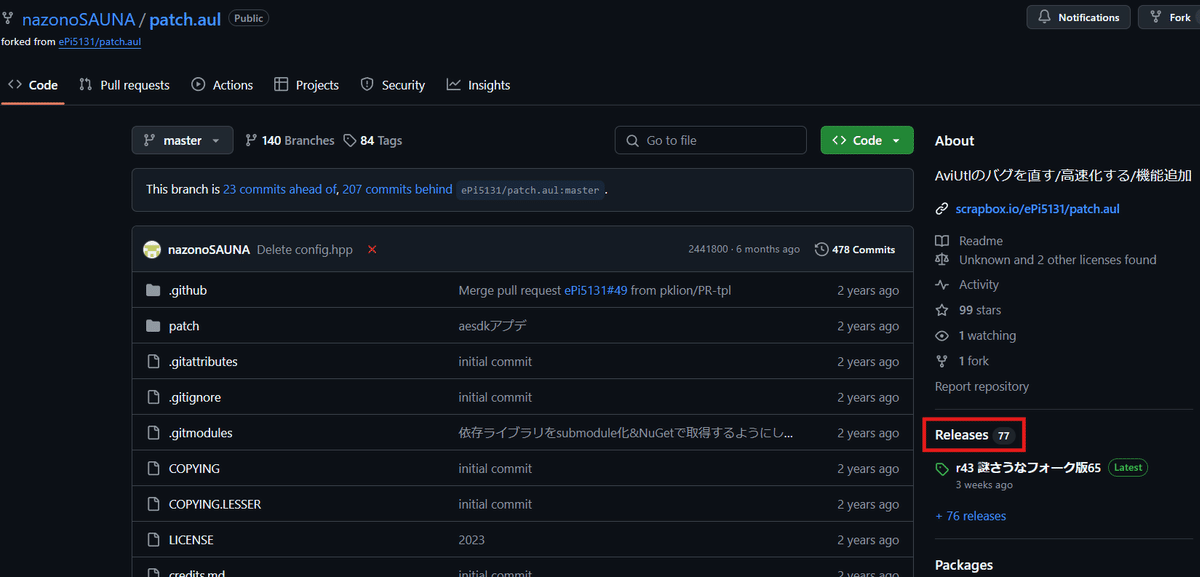Screen dimensions: 1200x577
Task: Focus the Go to file search field
Action: point(710,140)
